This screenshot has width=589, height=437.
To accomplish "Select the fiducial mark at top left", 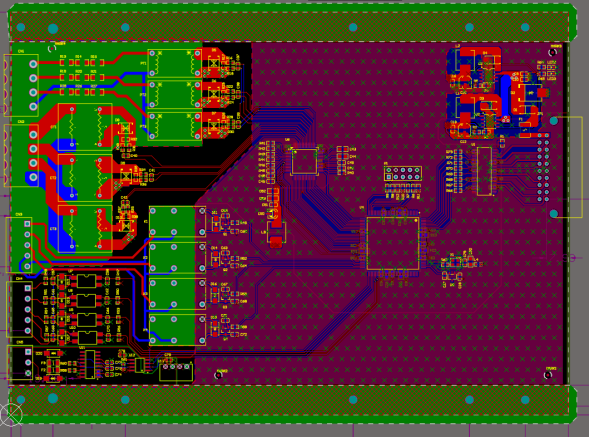I will pyautogui.click(x=52, y=48).
